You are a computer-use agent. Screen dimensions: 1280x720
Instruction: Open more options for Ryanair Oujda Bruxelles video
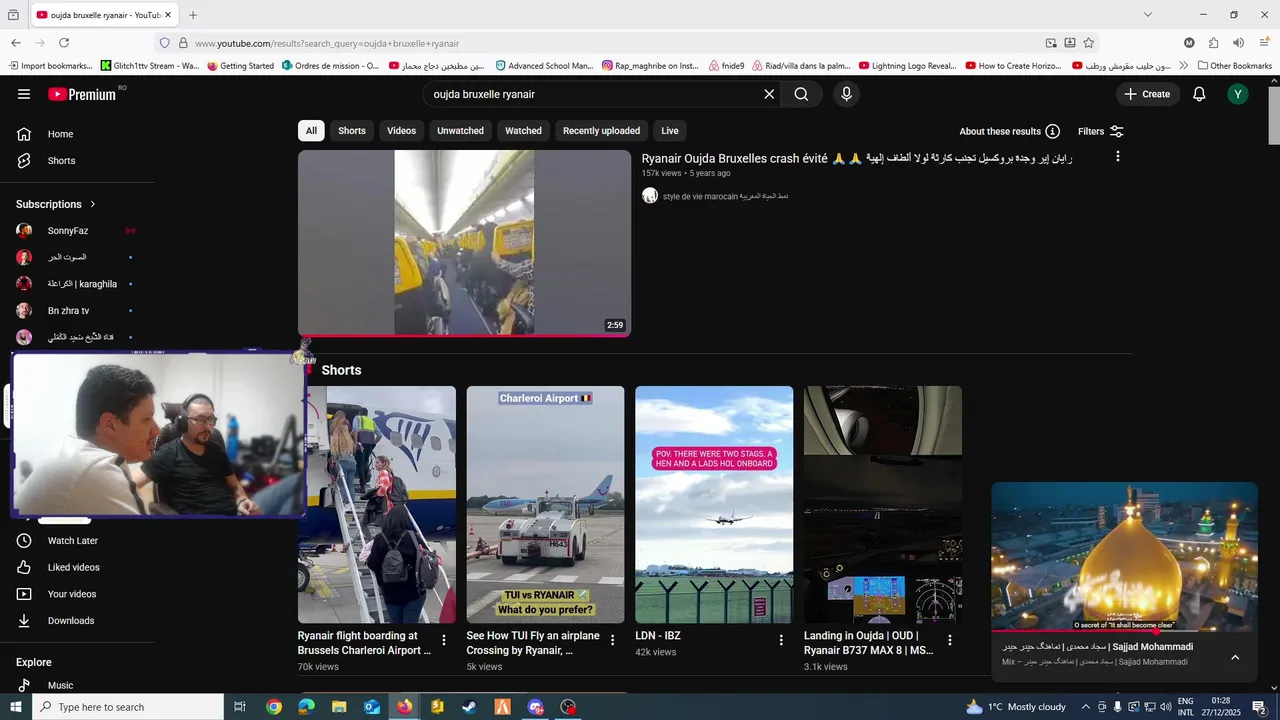click(1117, 156)
